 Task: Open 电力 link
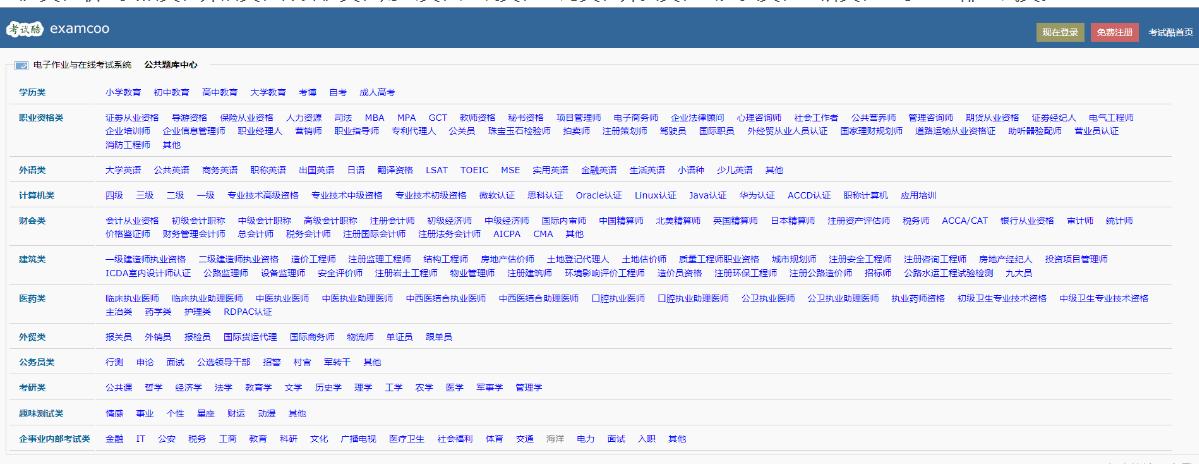coord(586,440)
